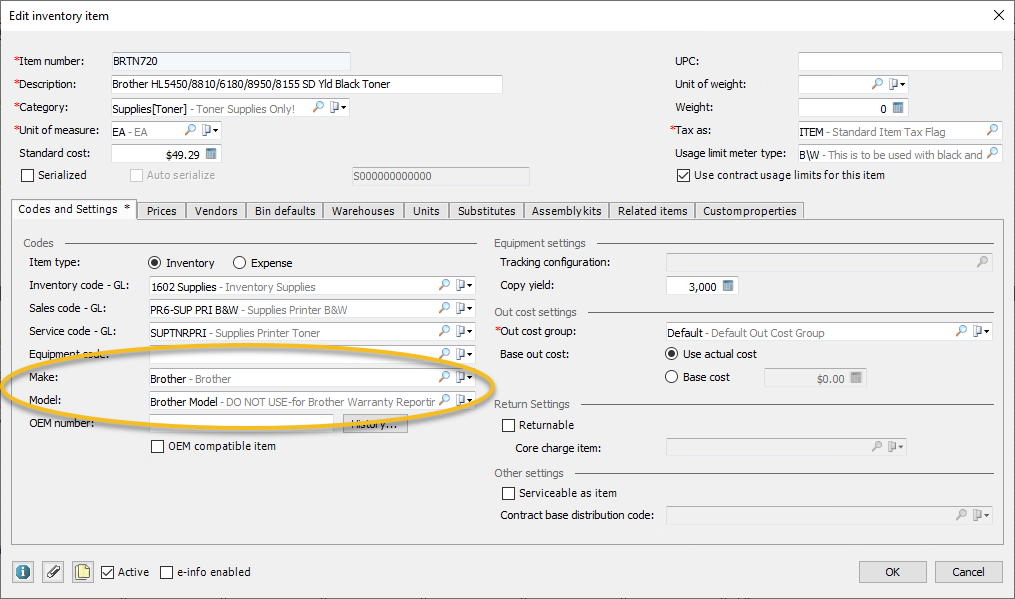The height and width of the screenshot is (599, 1015).
Task: Switch to the Related items tab
Action: [652, 211]
